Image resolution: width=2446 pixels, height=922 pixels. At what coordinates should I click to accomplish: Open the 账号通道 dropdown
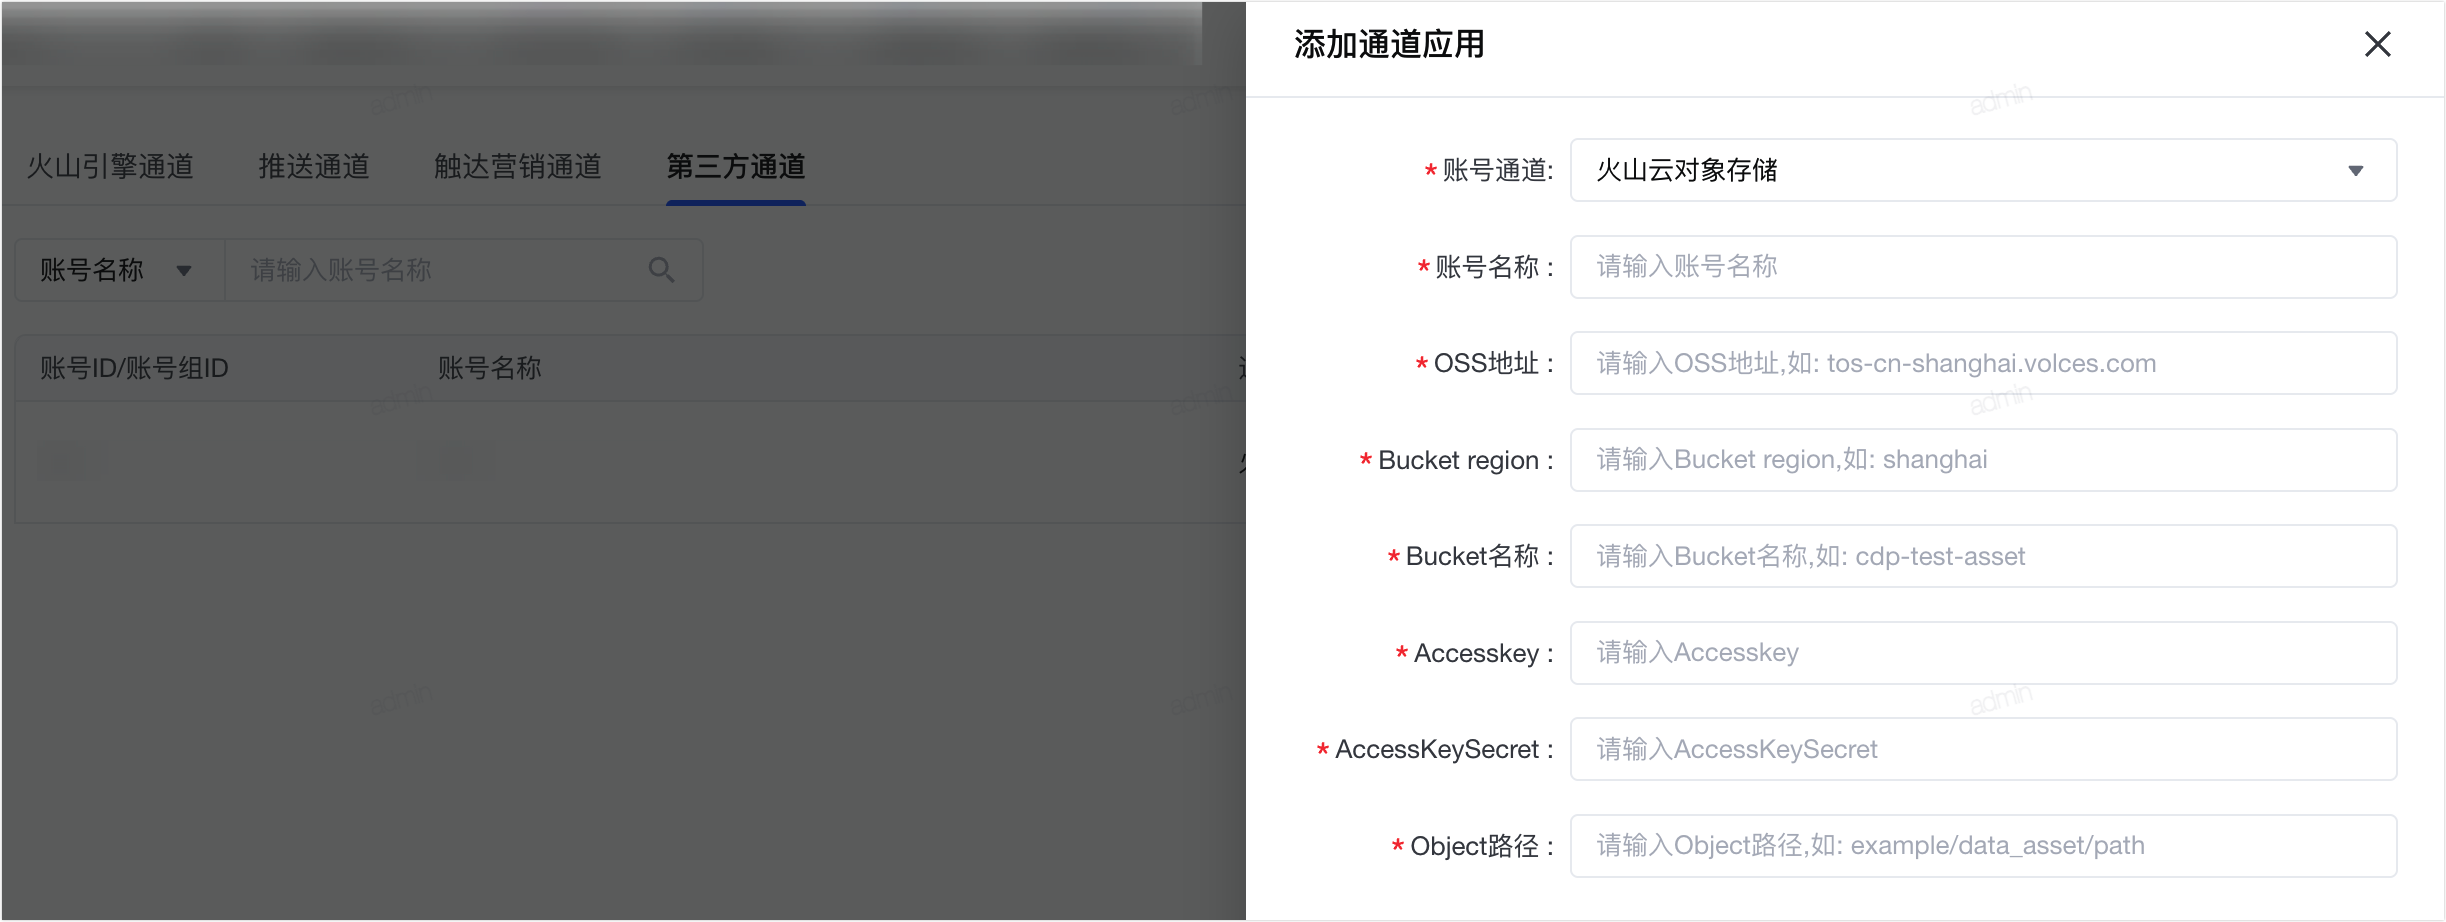[x=1983, y=170]
